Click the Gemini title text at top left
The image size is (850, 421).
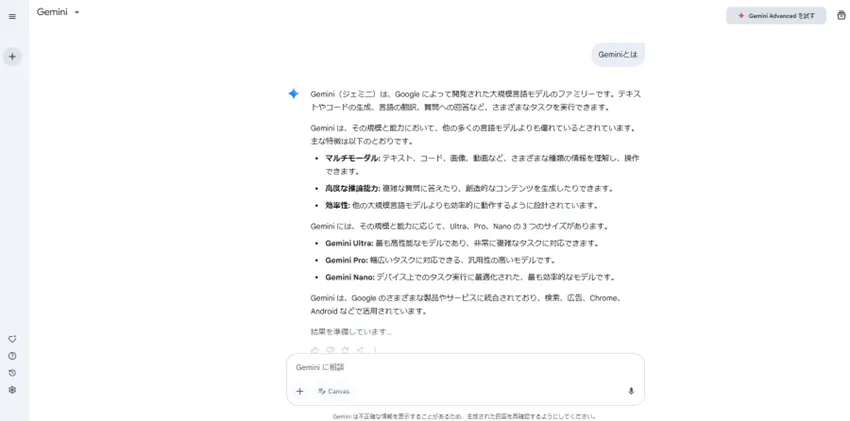point(52,12)
